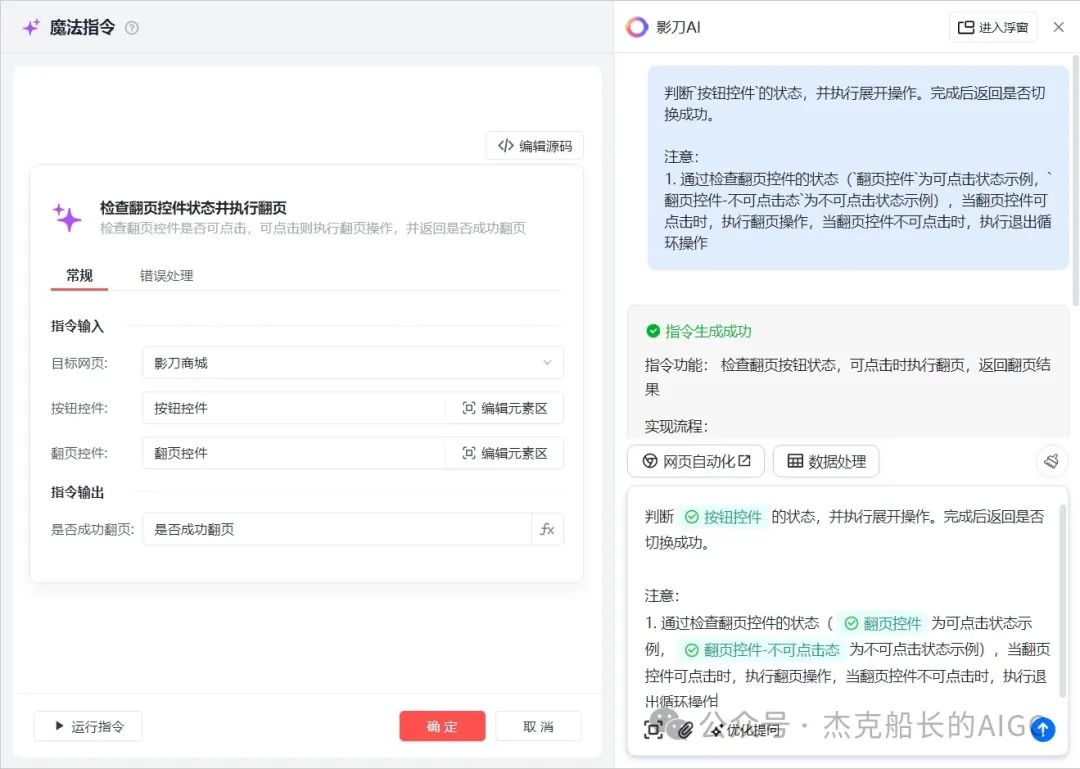The width and height of the screenshot is (1080, 769).
Task: Click the chat panel vertical scrollbar
Action: (1075, 181)
